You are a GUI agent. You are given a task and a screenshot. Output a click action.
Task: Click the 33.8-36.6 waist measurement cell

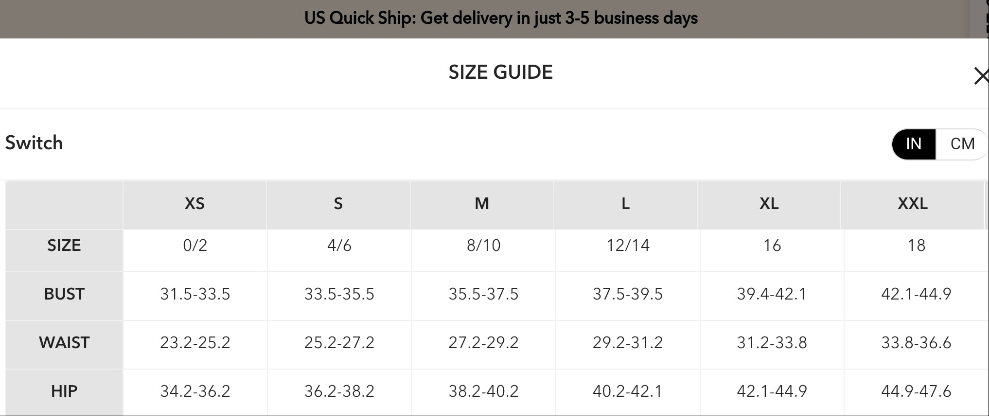point(916,343)
